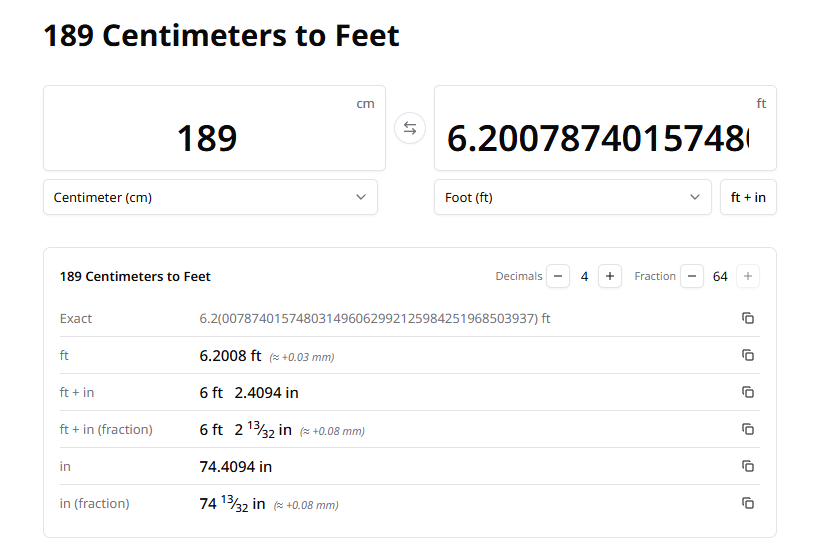Select the 74.4094 in value
837x545 pixels.
tap(235, 467)
